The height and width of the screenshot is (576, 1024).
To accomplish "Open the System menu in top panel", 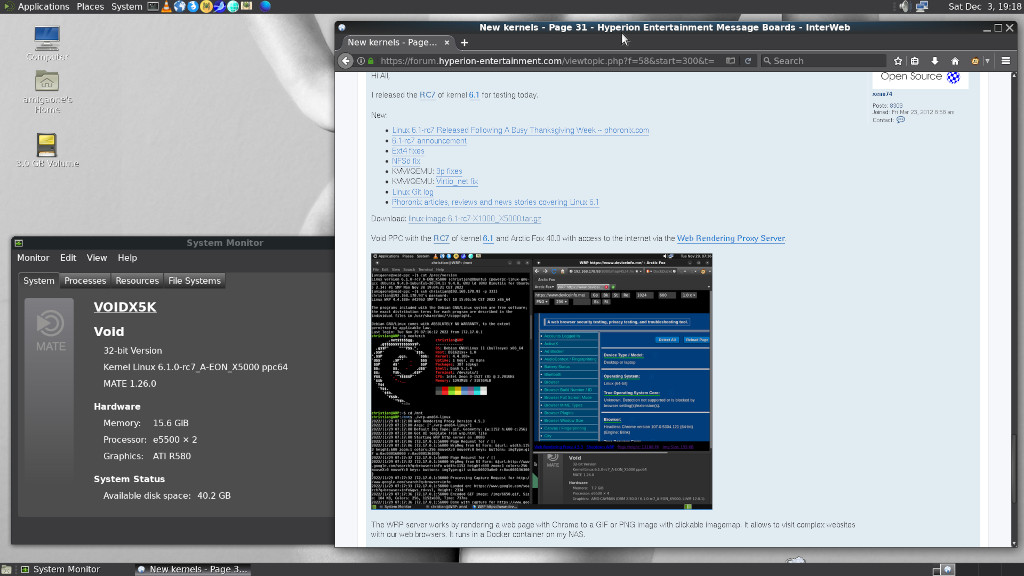I will coord(127,7).
